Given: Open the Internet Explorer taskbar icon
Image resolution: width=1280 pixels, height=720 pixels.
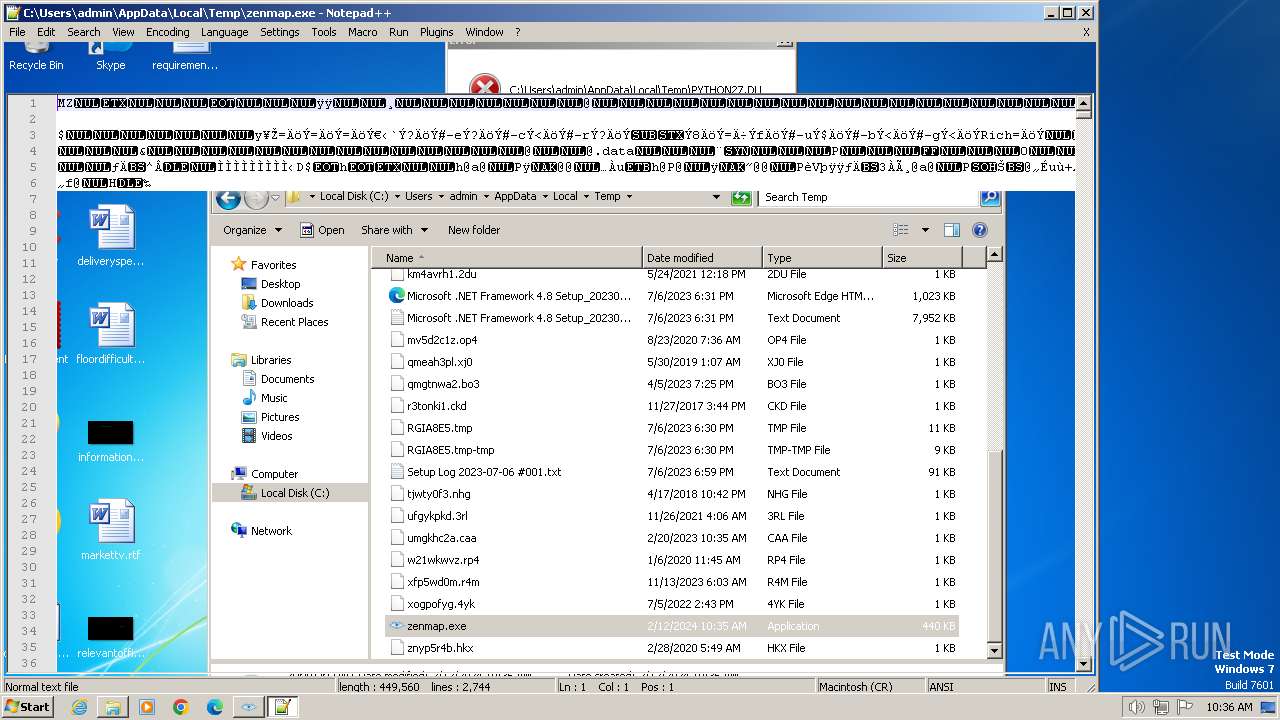Looking at the screenshot, I should [x=79, y=707].
